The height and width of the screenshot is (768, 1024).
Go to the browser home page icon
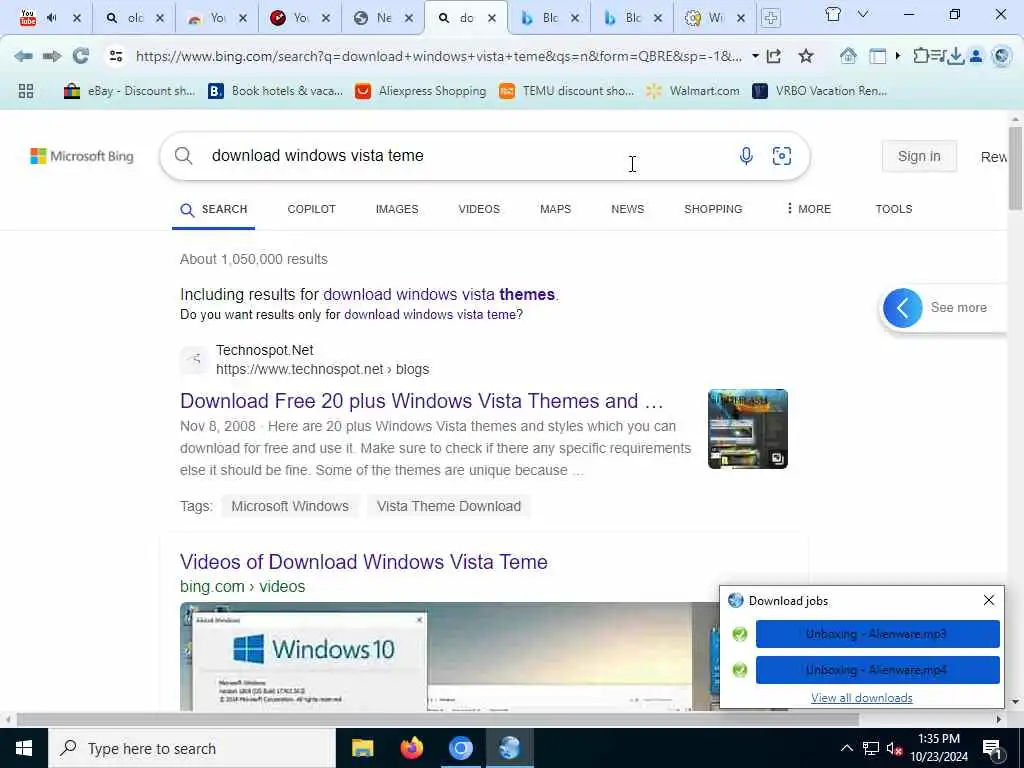pos(848,56)
